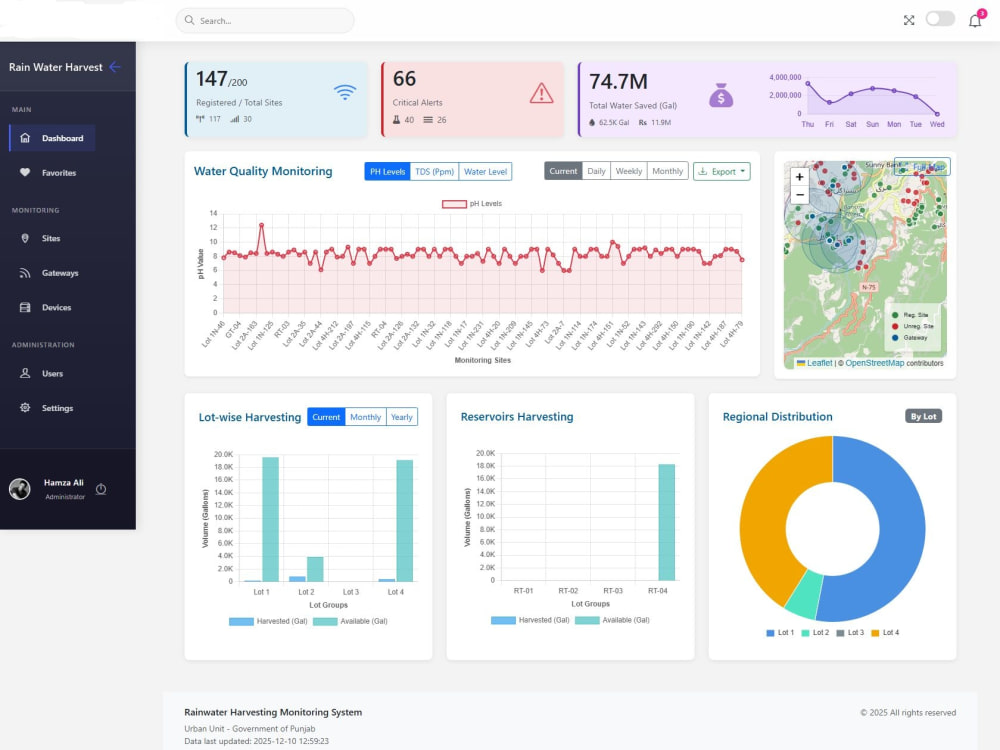Select TDS (Ppm) tab
Viewport: 1000px width, 750px height.
click(434, 172)
